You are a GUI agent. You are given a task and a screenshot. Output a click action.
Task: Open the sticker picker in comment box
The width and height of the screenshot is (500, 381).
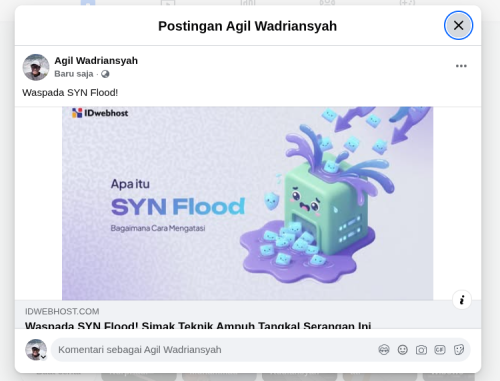click(459, 350)
